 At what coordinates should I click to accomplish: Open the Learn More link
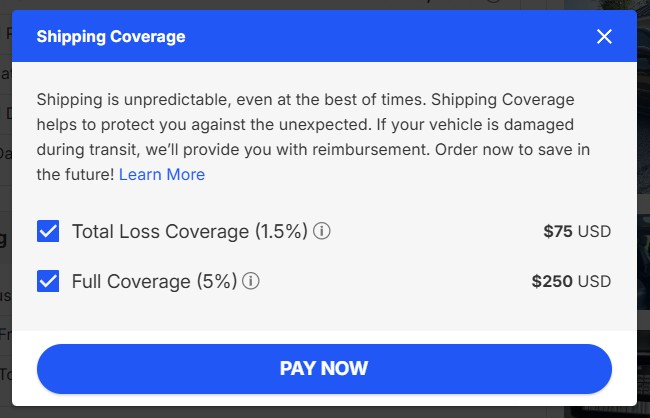(x=162, y=174)
